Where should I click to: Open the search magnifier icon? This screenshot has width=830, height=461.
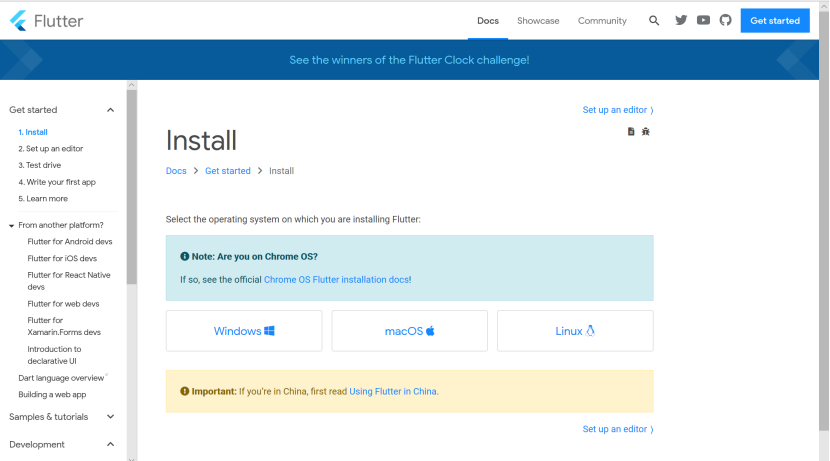654,21
